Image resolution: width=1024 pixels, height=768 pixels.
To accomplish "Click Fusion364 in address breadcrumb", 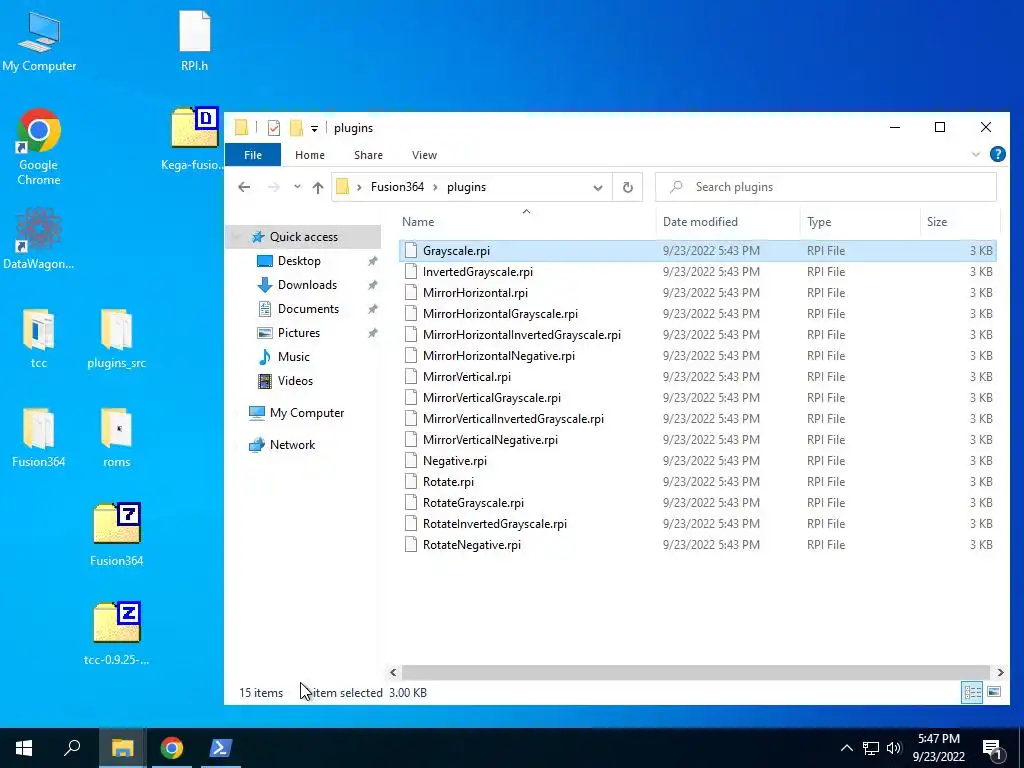I will pos(397,187).
